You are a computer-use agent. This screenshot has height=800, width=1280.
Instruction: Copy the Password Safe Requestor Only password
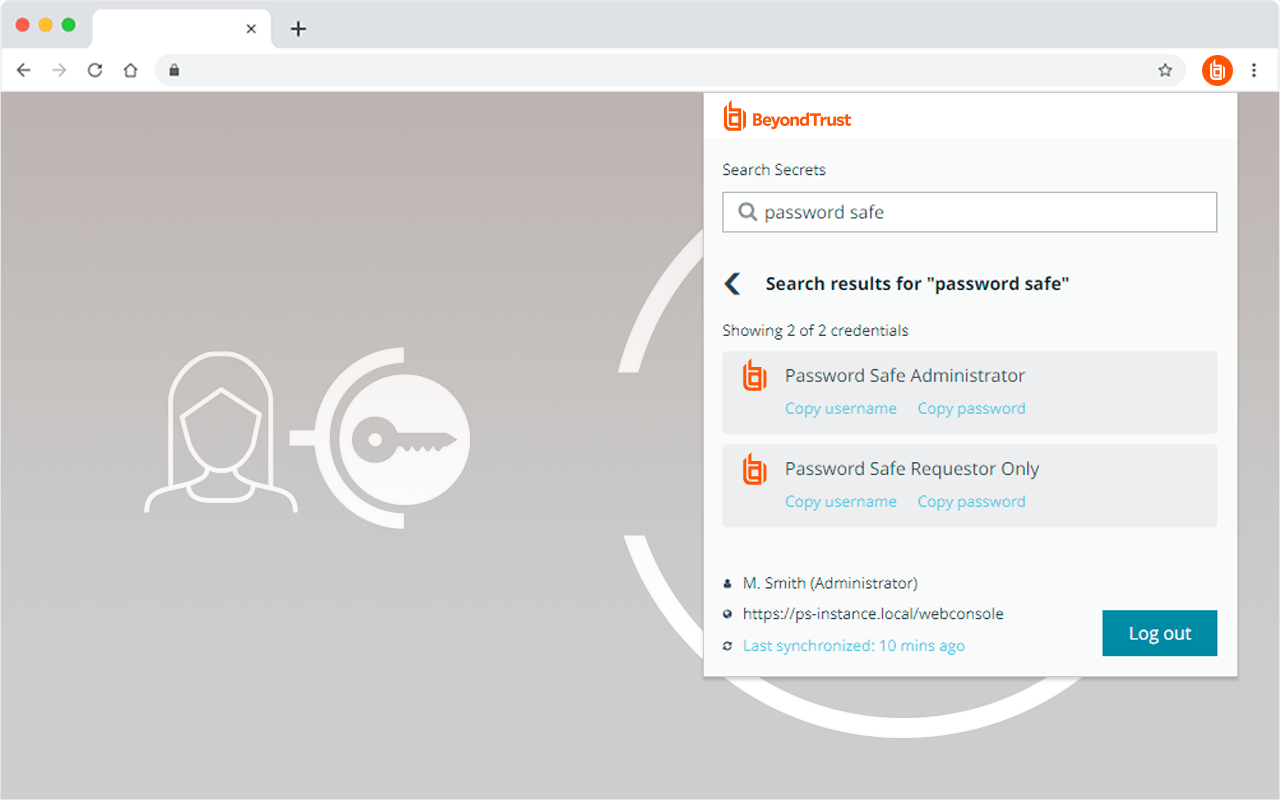[x=971, y=501]
